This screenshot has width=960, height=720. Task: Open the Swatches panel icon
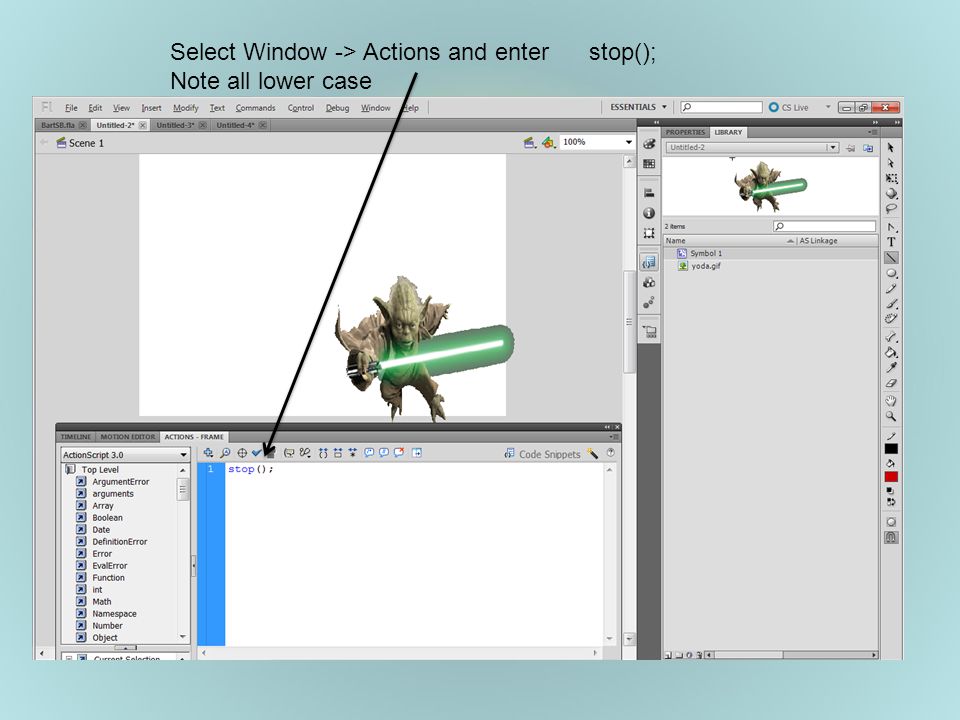click(649, 164)
